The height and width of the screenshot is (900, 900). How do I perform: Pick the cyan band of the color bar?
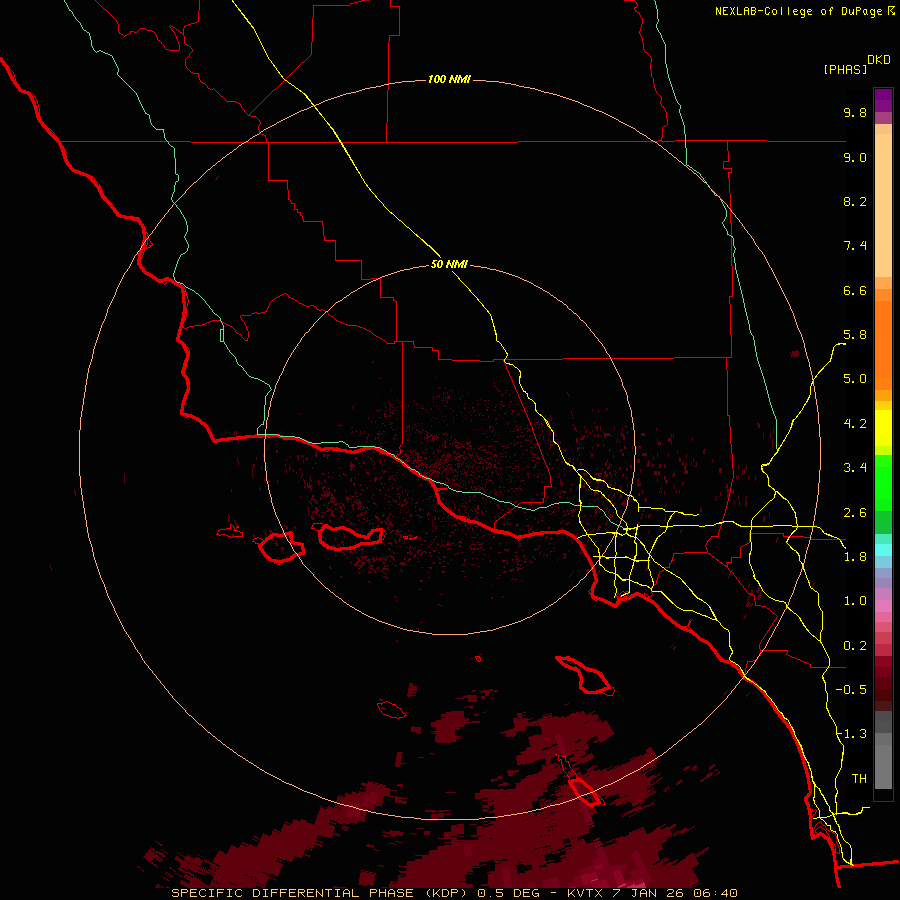tap(883, 550)
